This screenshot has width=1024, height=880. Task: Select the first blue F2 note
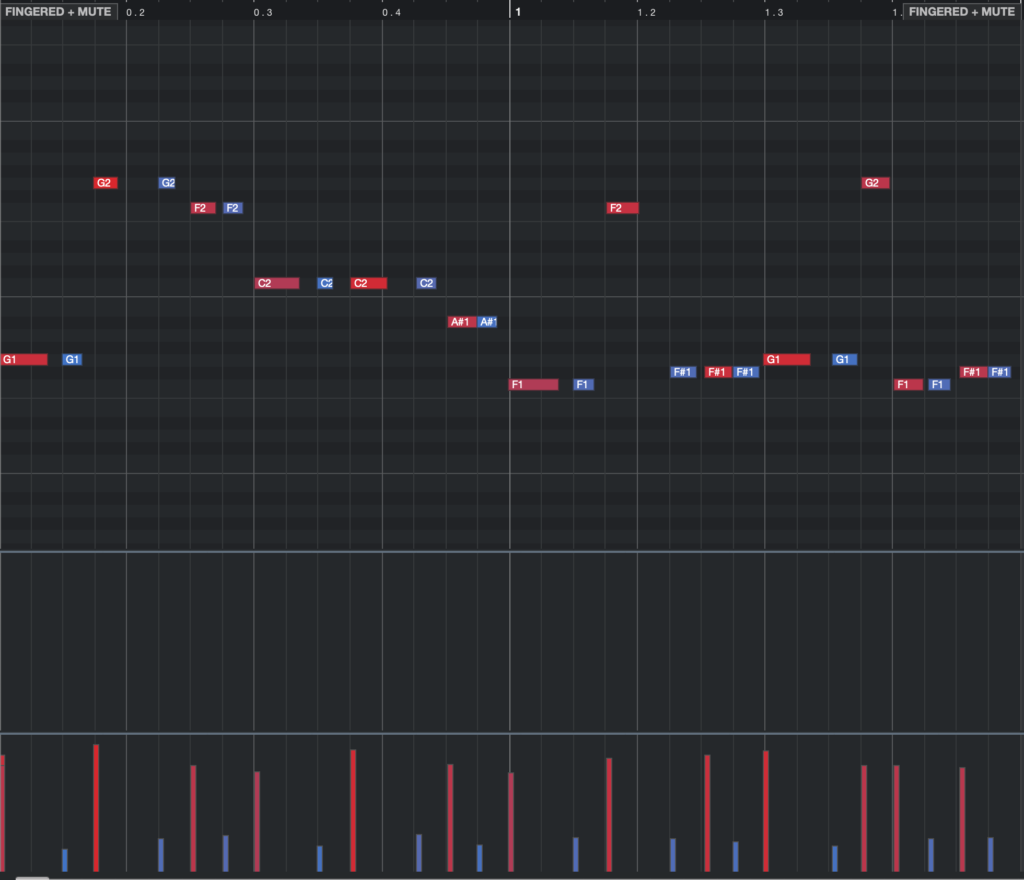coord(232,208)
